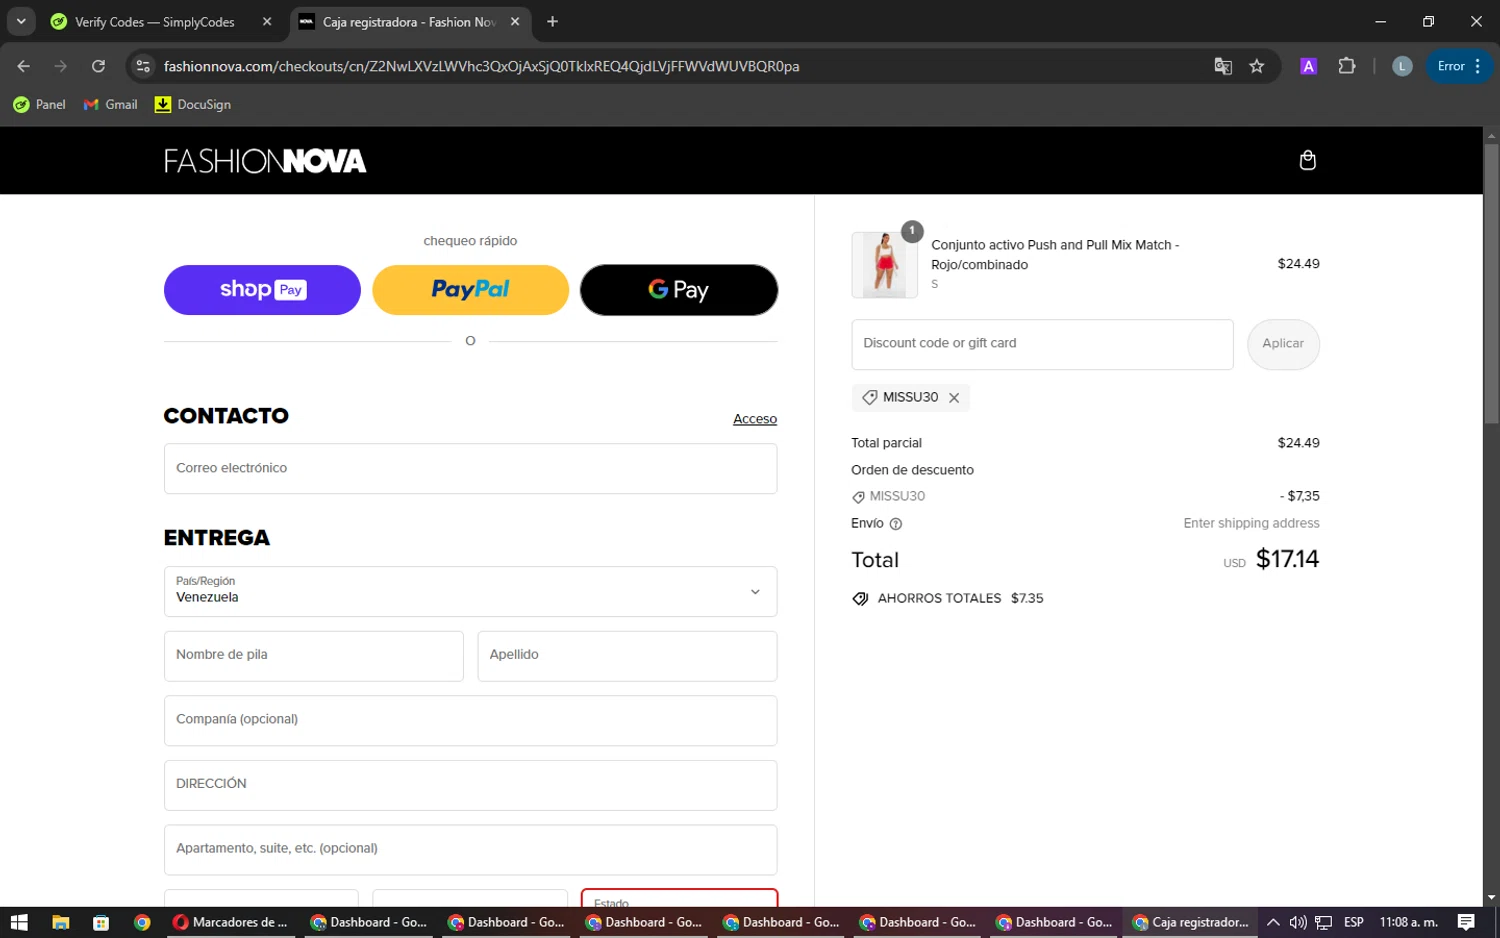This screenshot has width=1500, height=938.
Task: Open the Panel bookmark
Action: [39, 104]
